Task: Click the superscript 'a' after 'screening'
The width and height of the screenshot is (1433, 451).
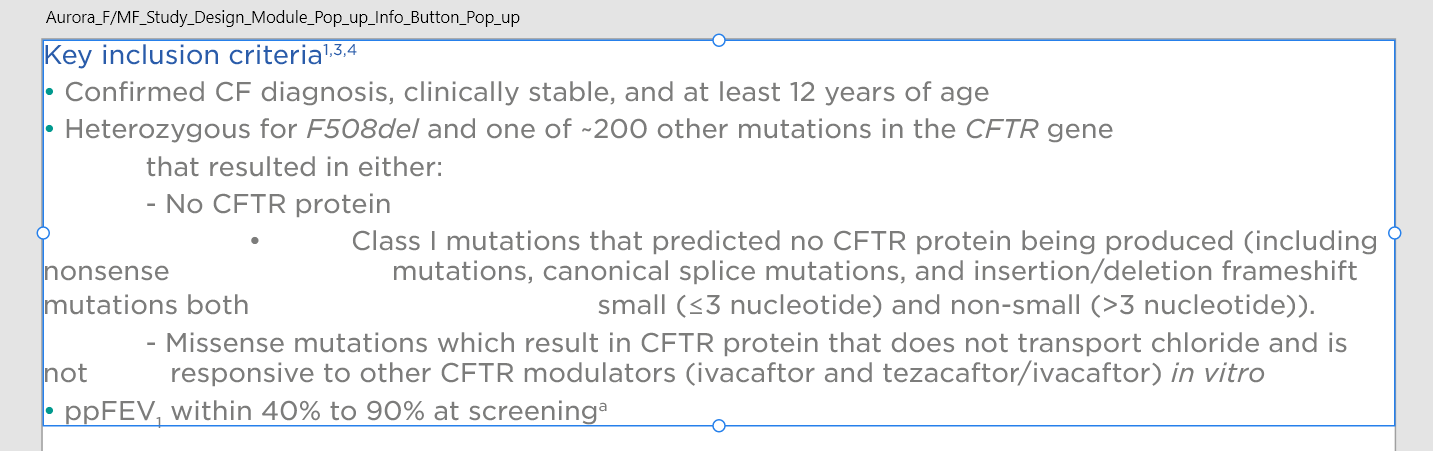Action: click(603, 405)
